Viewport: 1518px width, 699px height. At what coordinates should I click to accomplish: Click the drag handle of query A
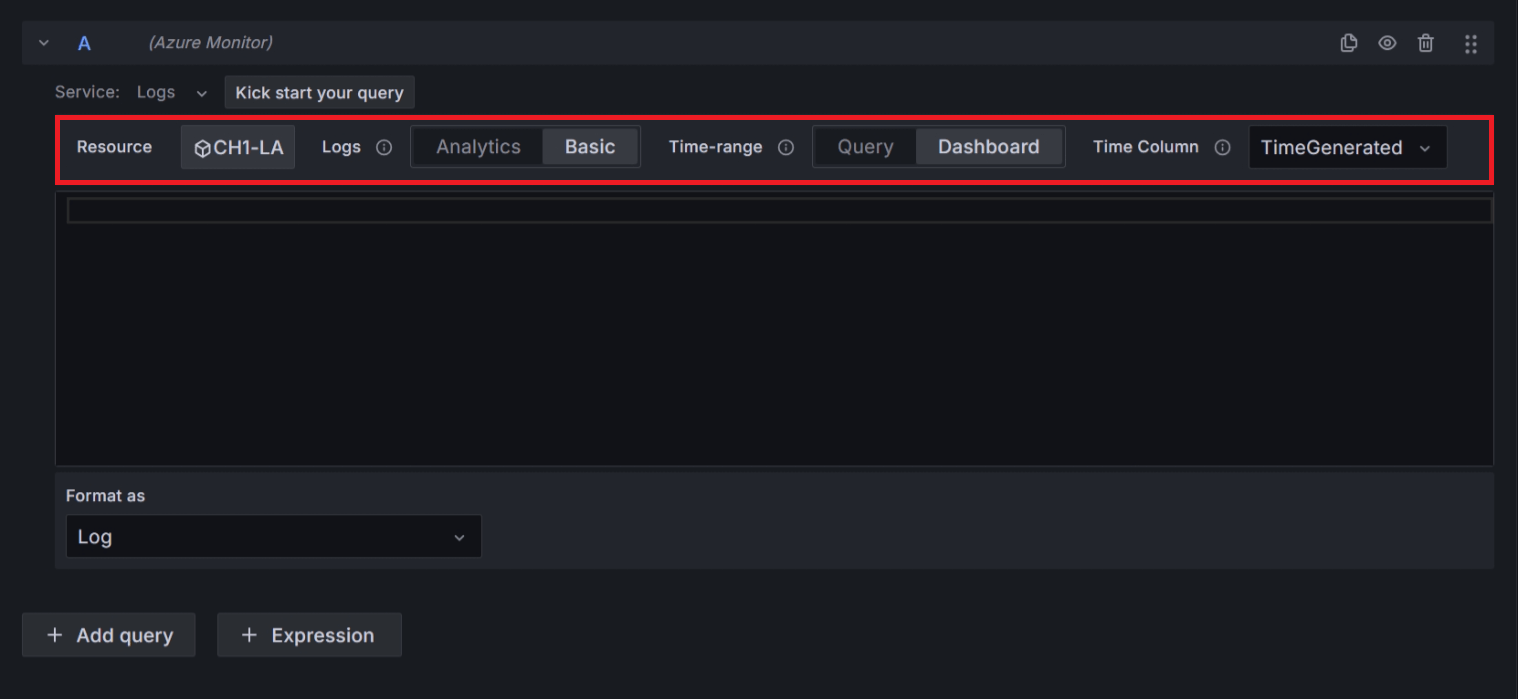pyautogui.click(x=1470, y=43)
